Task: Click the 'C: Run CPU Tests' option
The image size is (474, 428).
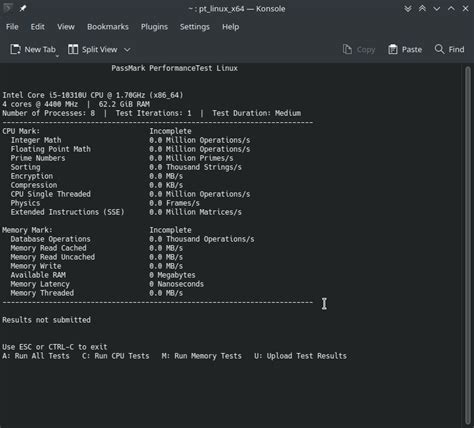Action: pyautogui.click(x=116, y=356)
